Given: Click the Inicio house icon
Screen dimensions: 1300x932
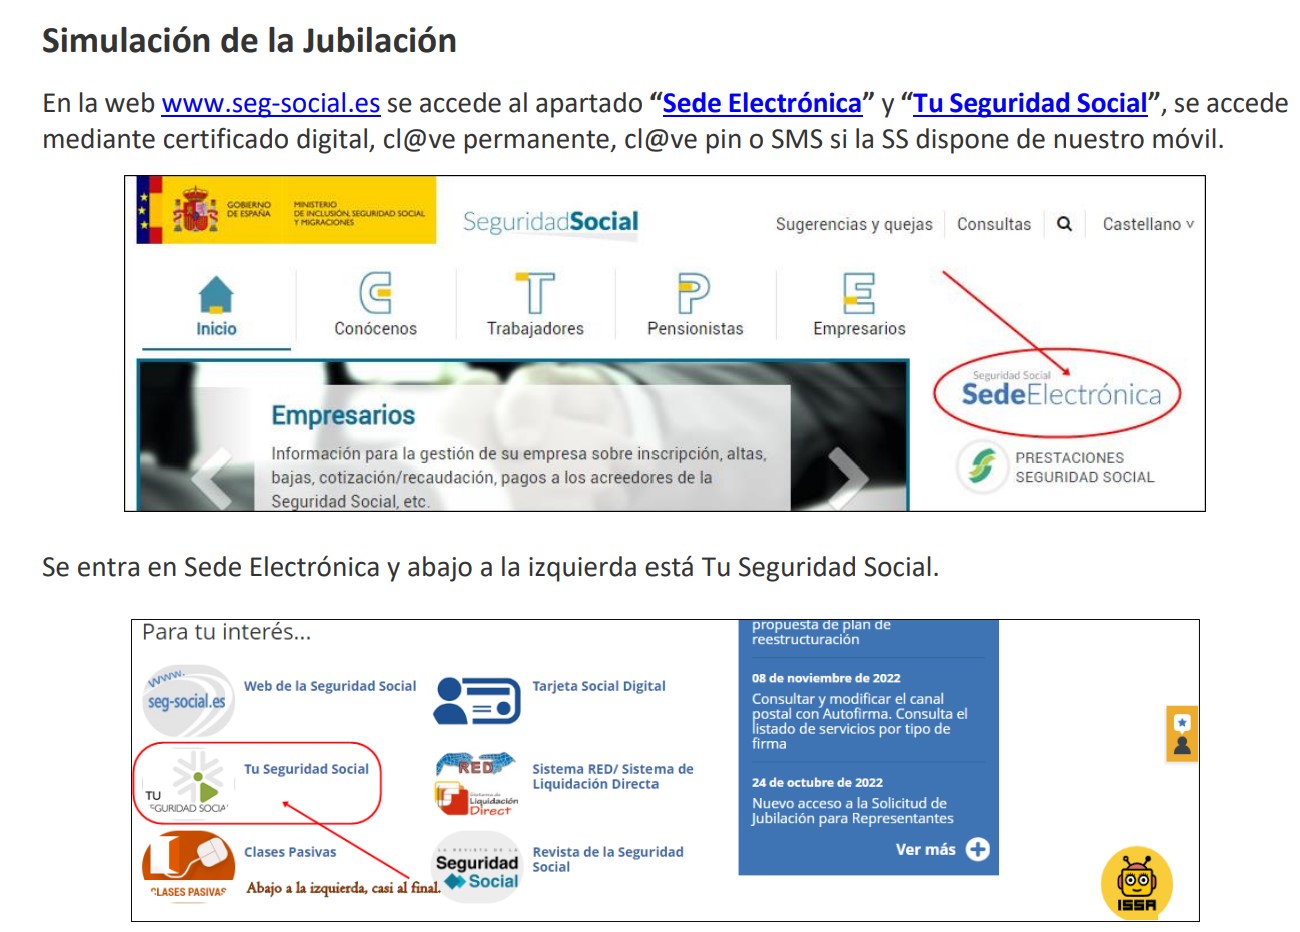Looking at the screenshot, I should 216,296.
